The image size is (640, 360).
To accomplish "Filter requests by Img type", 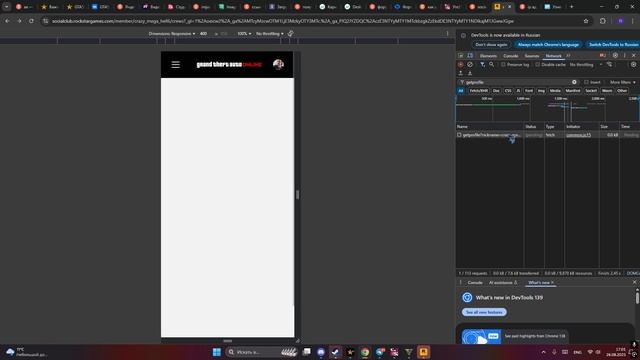I will (x=541, y=91).
